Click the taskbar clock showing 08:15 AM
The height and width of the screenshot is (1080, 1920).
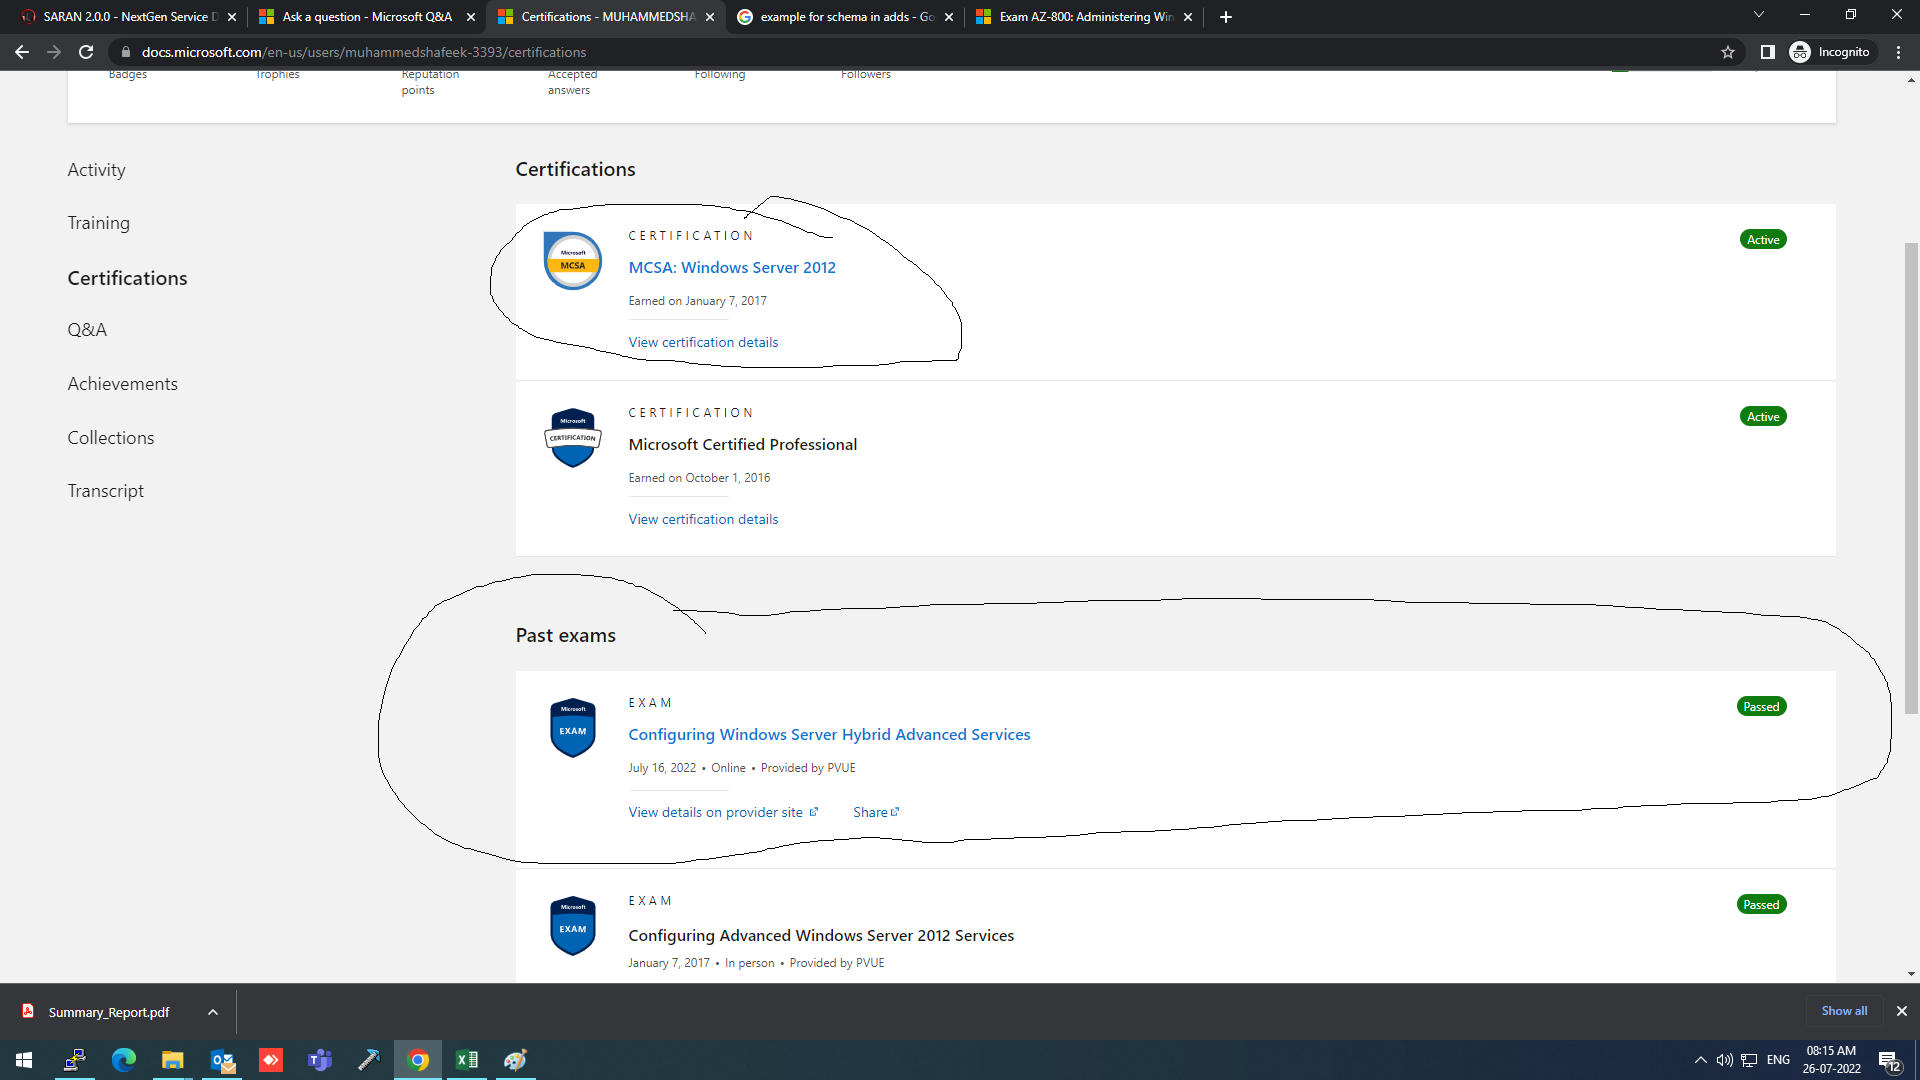pyautogui.click(x=1831, y=1060)
